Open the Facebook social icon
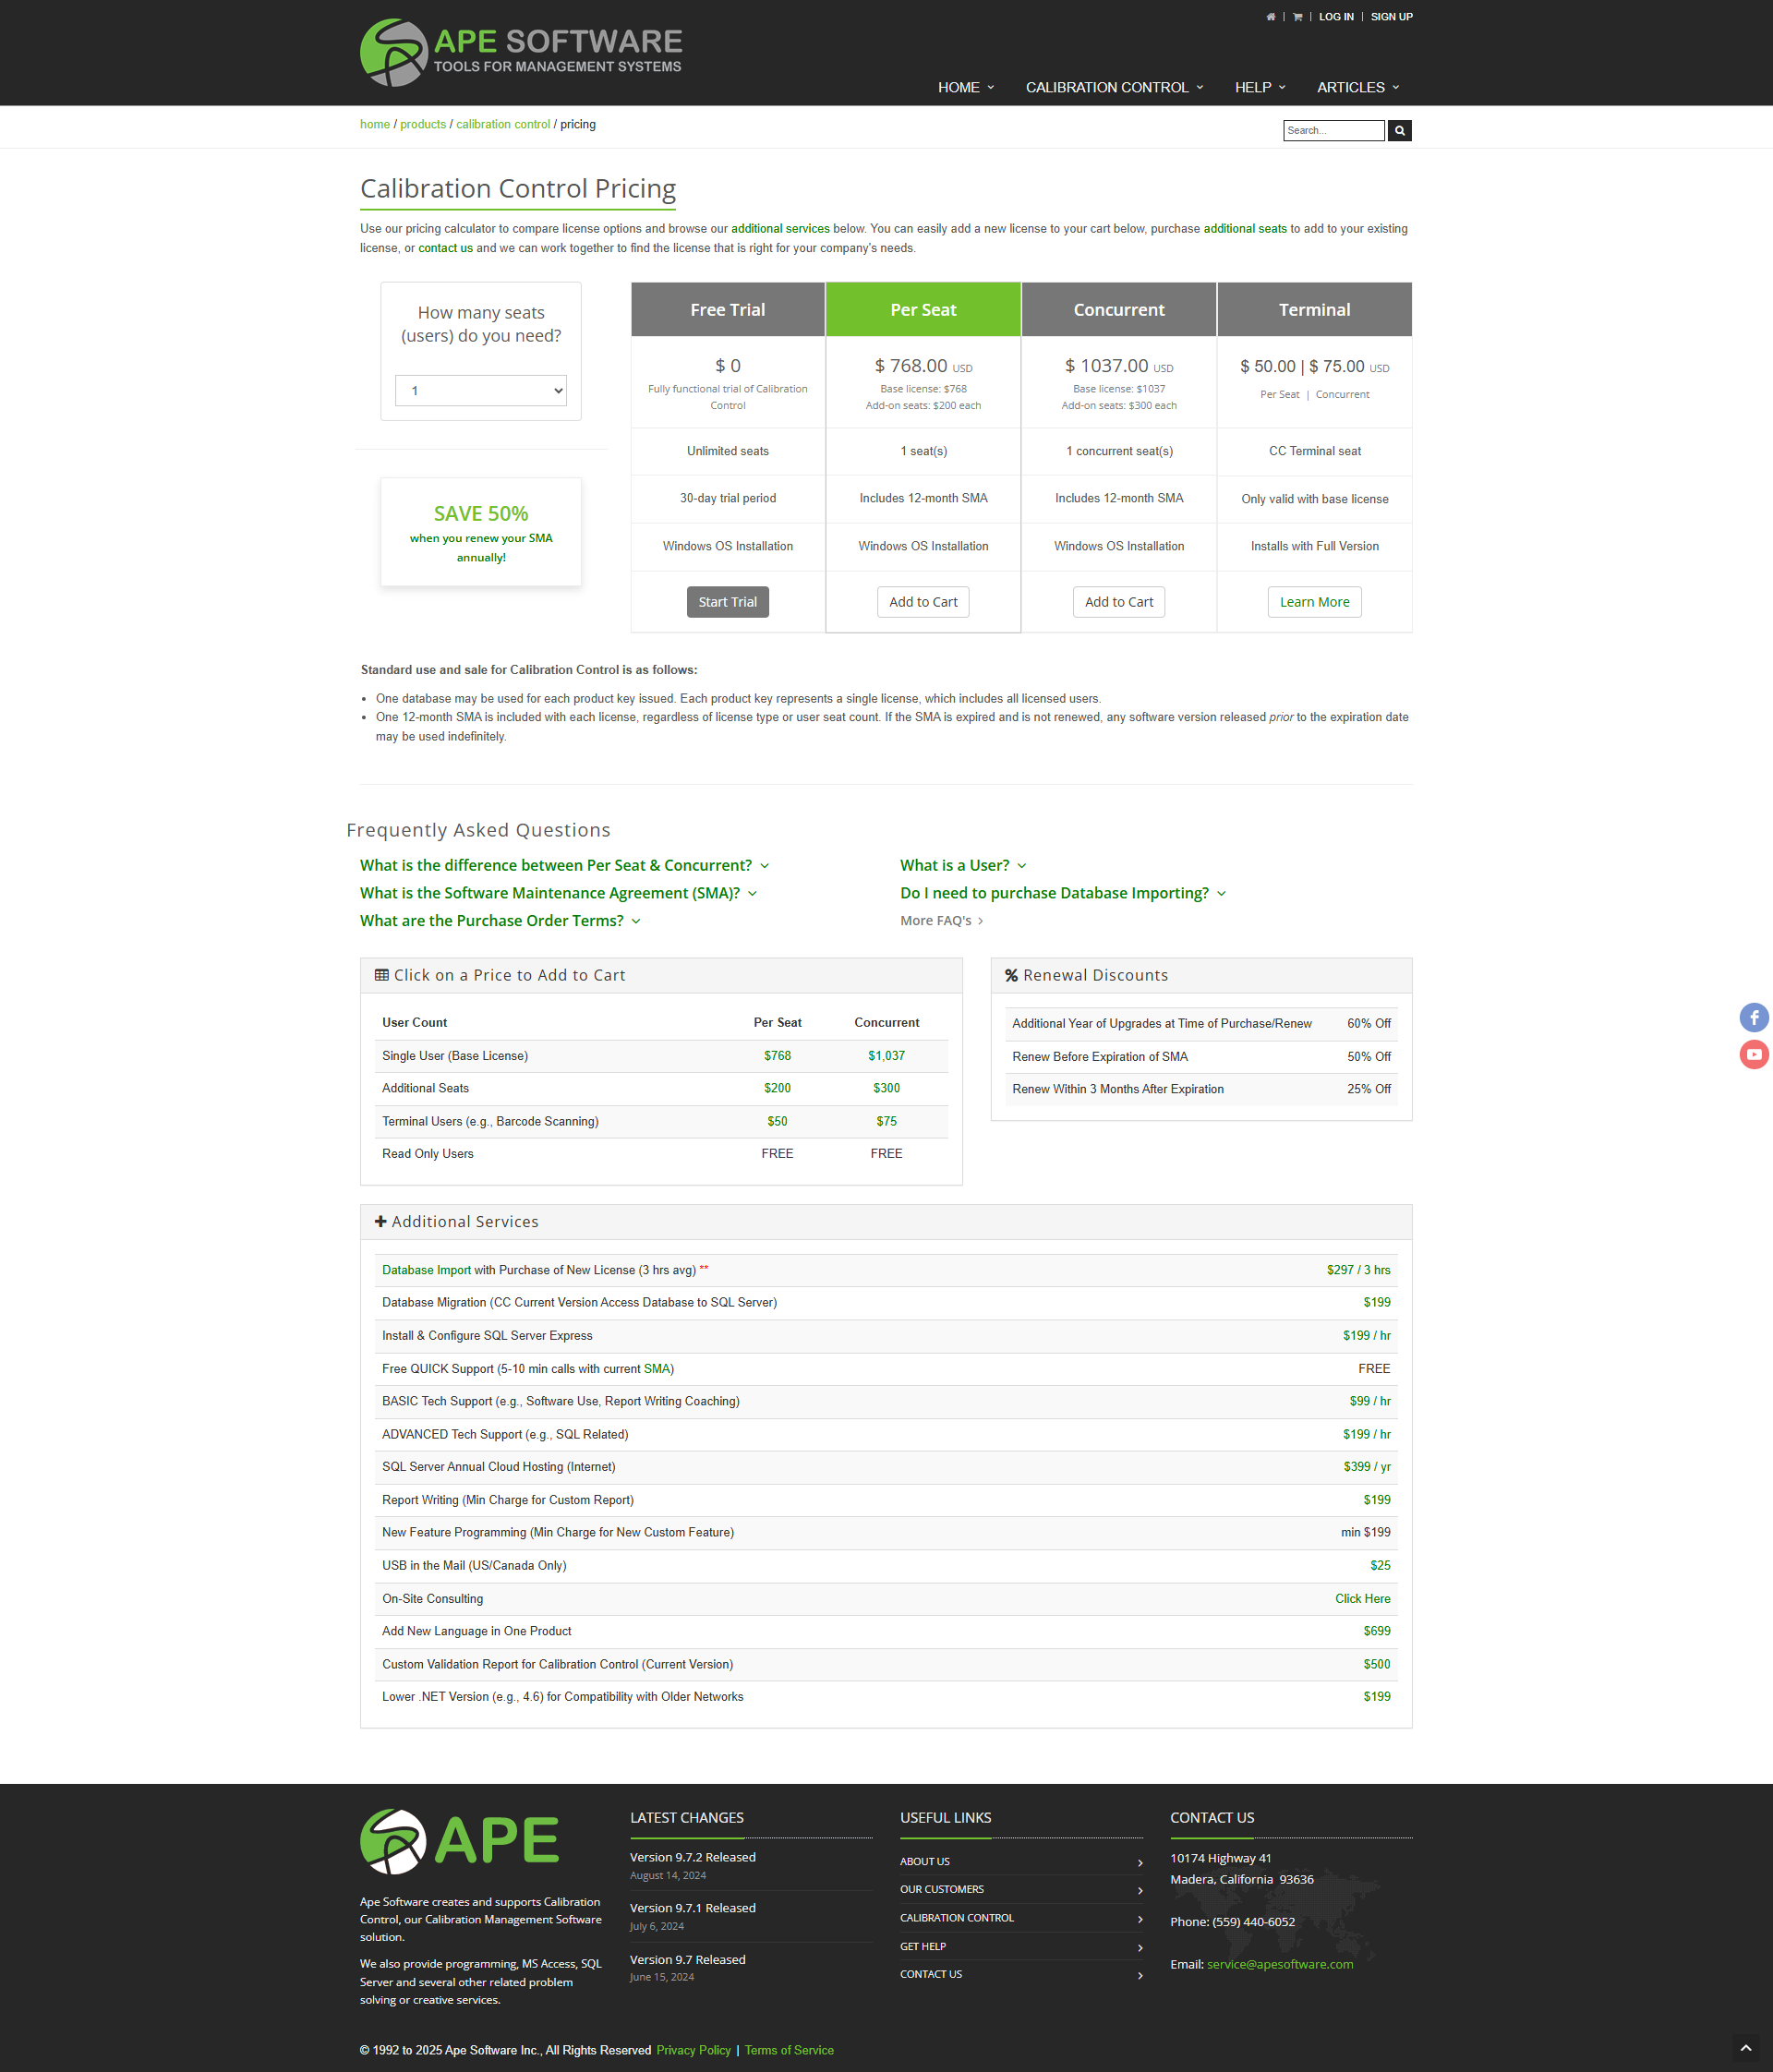 (x=1753, y=1018)
